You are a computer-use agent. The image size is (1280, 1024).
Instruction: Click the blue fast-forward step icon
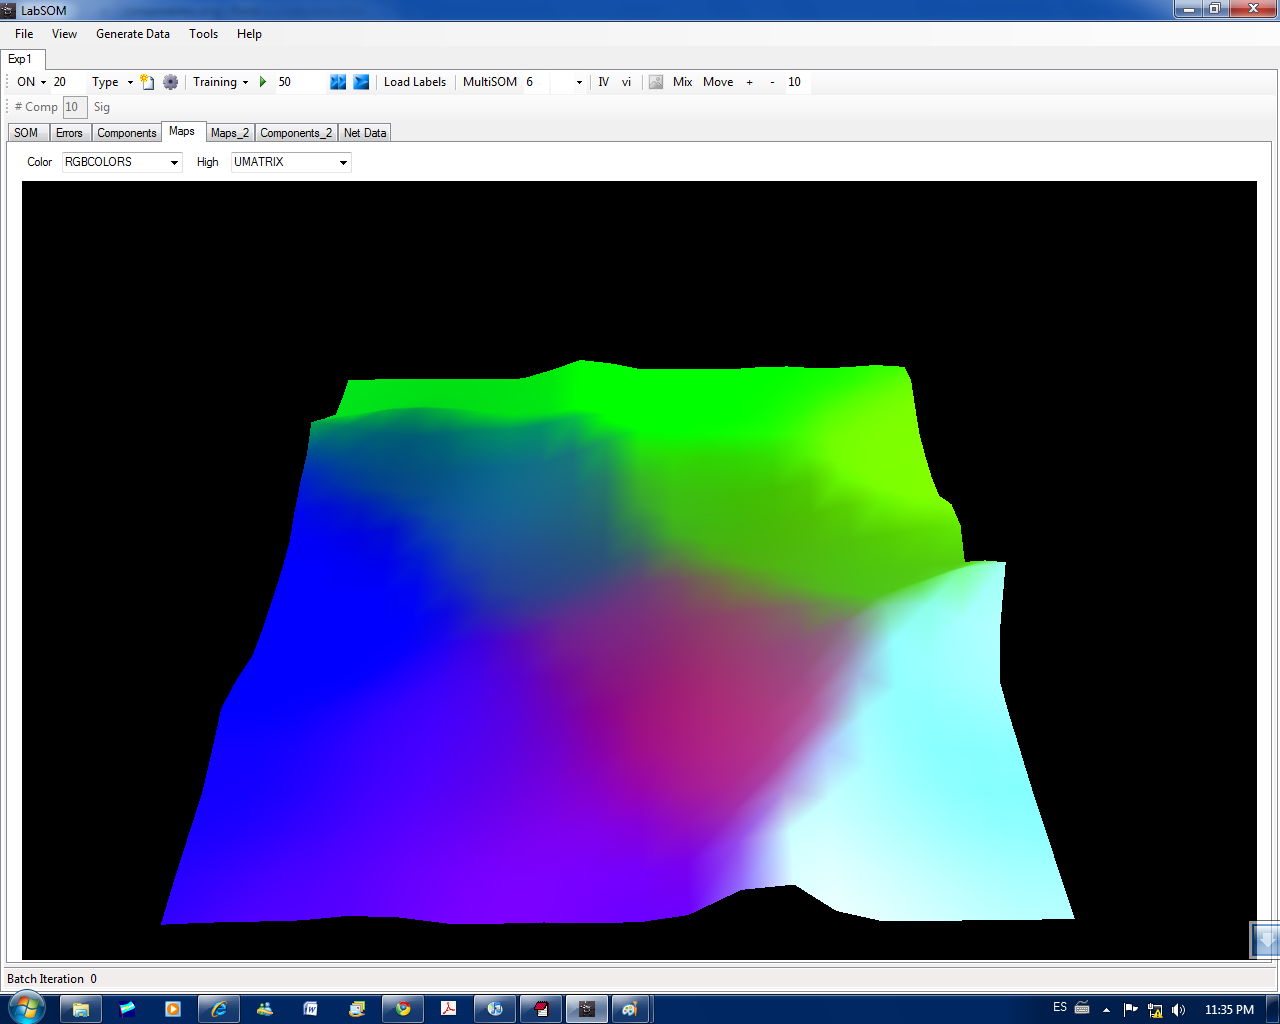coord(338,82)
